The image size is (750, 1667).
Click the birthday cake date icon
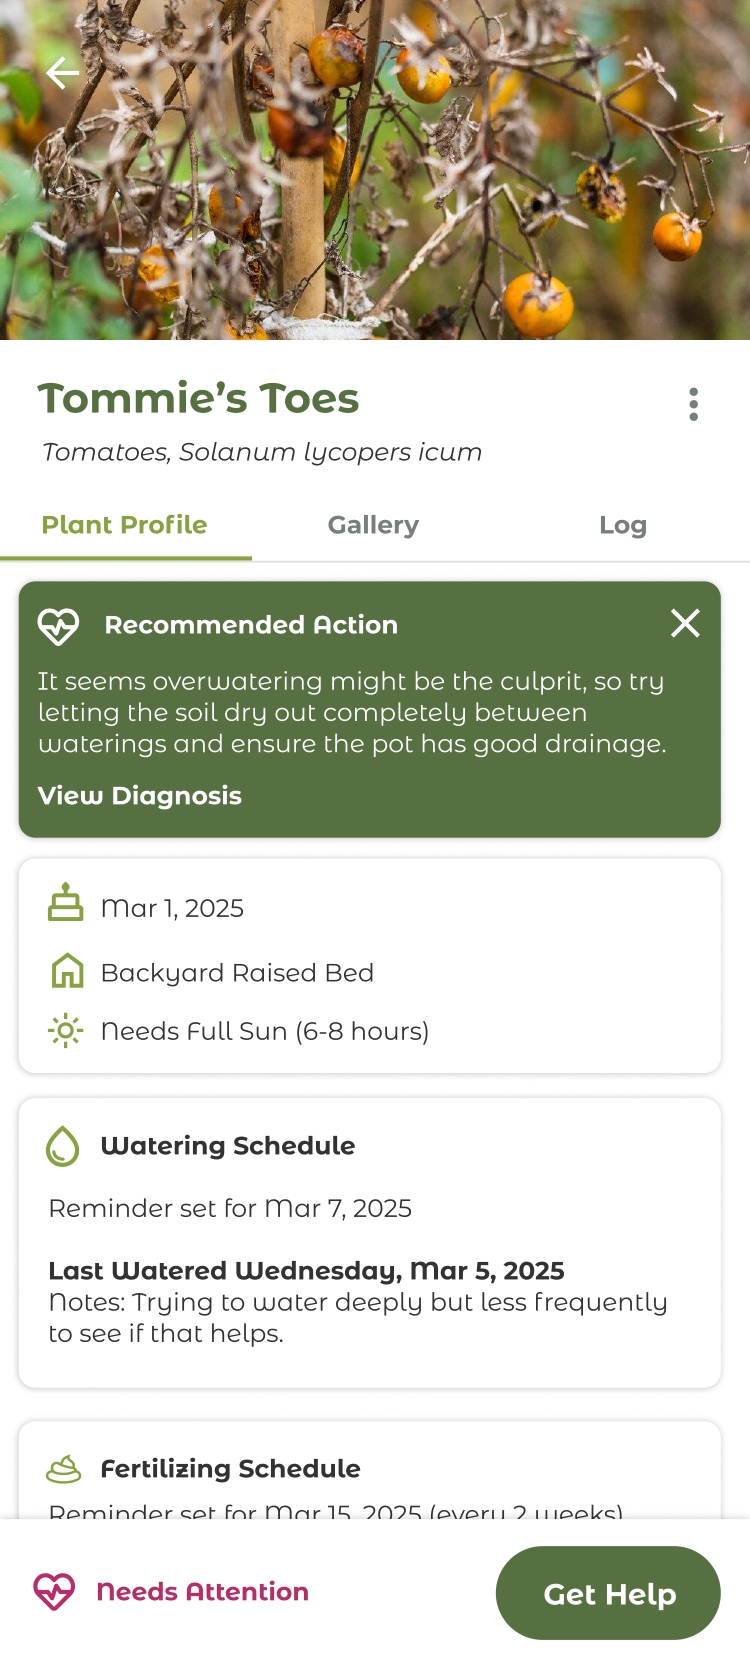66,903
